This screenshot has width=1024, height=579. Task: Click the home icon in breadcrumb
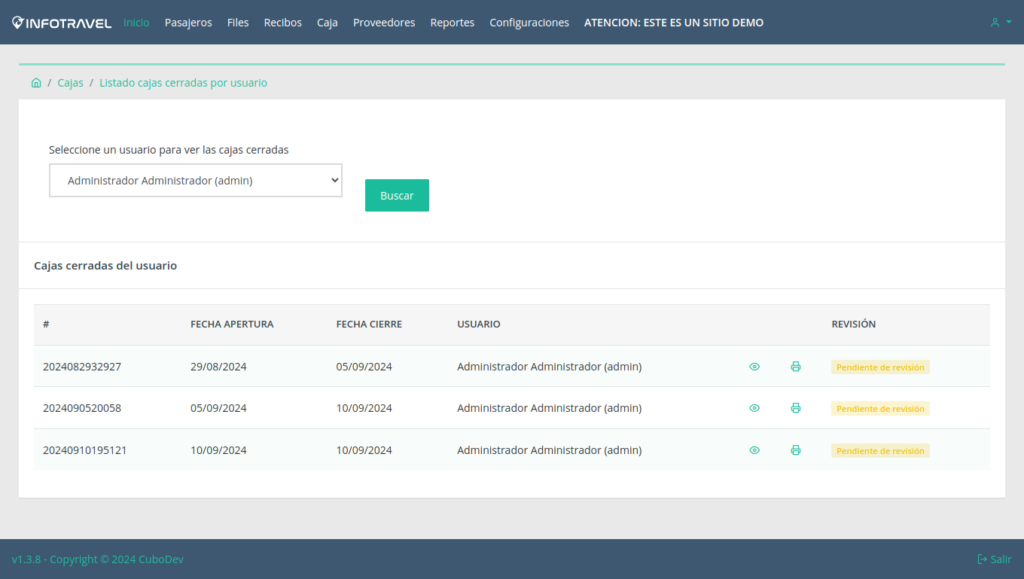[36, 83]
